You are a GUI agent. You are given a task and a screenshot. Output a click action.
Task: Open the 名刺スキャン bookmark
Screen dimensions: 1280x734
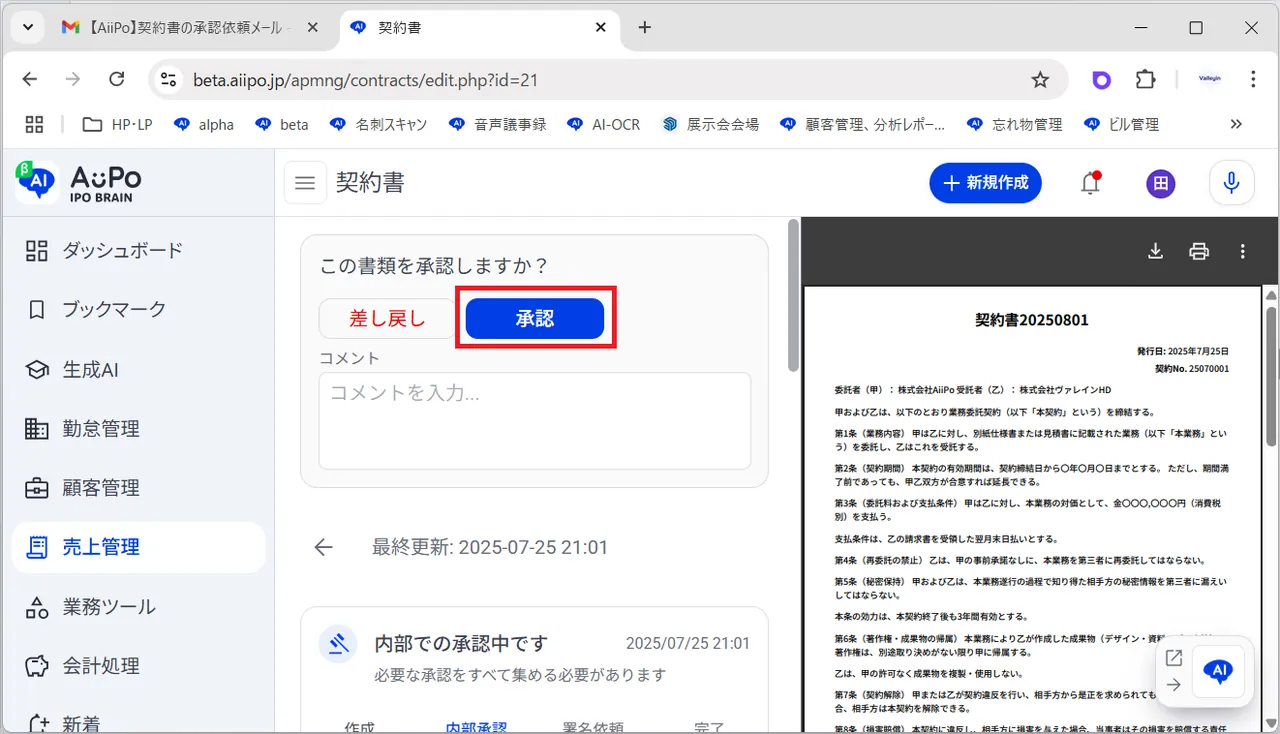pos(380,124)
